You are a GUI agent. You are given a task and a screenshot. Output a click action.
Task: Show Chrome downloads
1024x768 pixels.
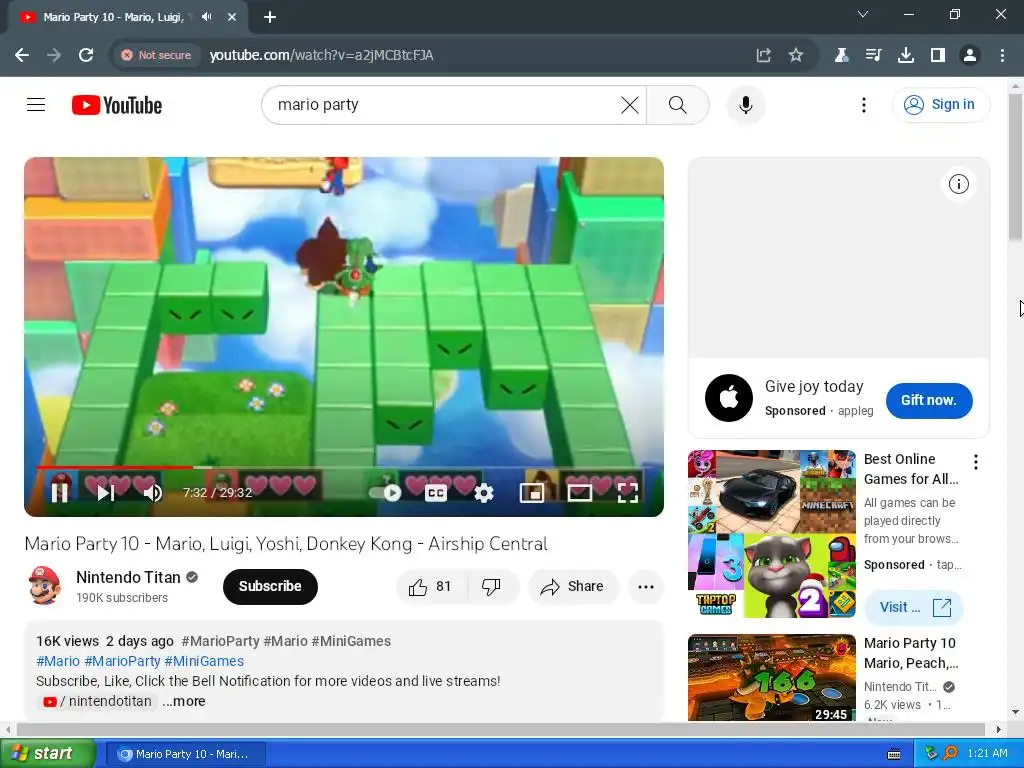pyautogui.click(x=906, y=55)
